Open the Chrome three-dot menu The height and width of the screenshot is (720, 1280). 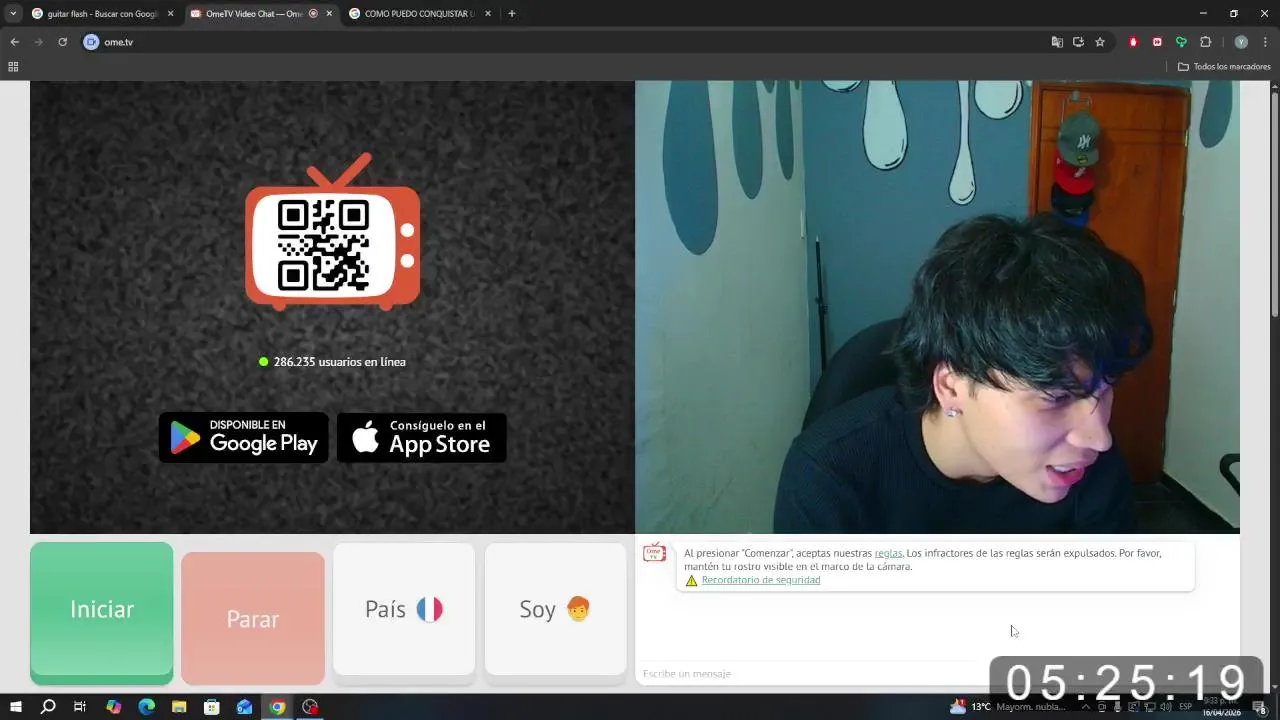1265,42
